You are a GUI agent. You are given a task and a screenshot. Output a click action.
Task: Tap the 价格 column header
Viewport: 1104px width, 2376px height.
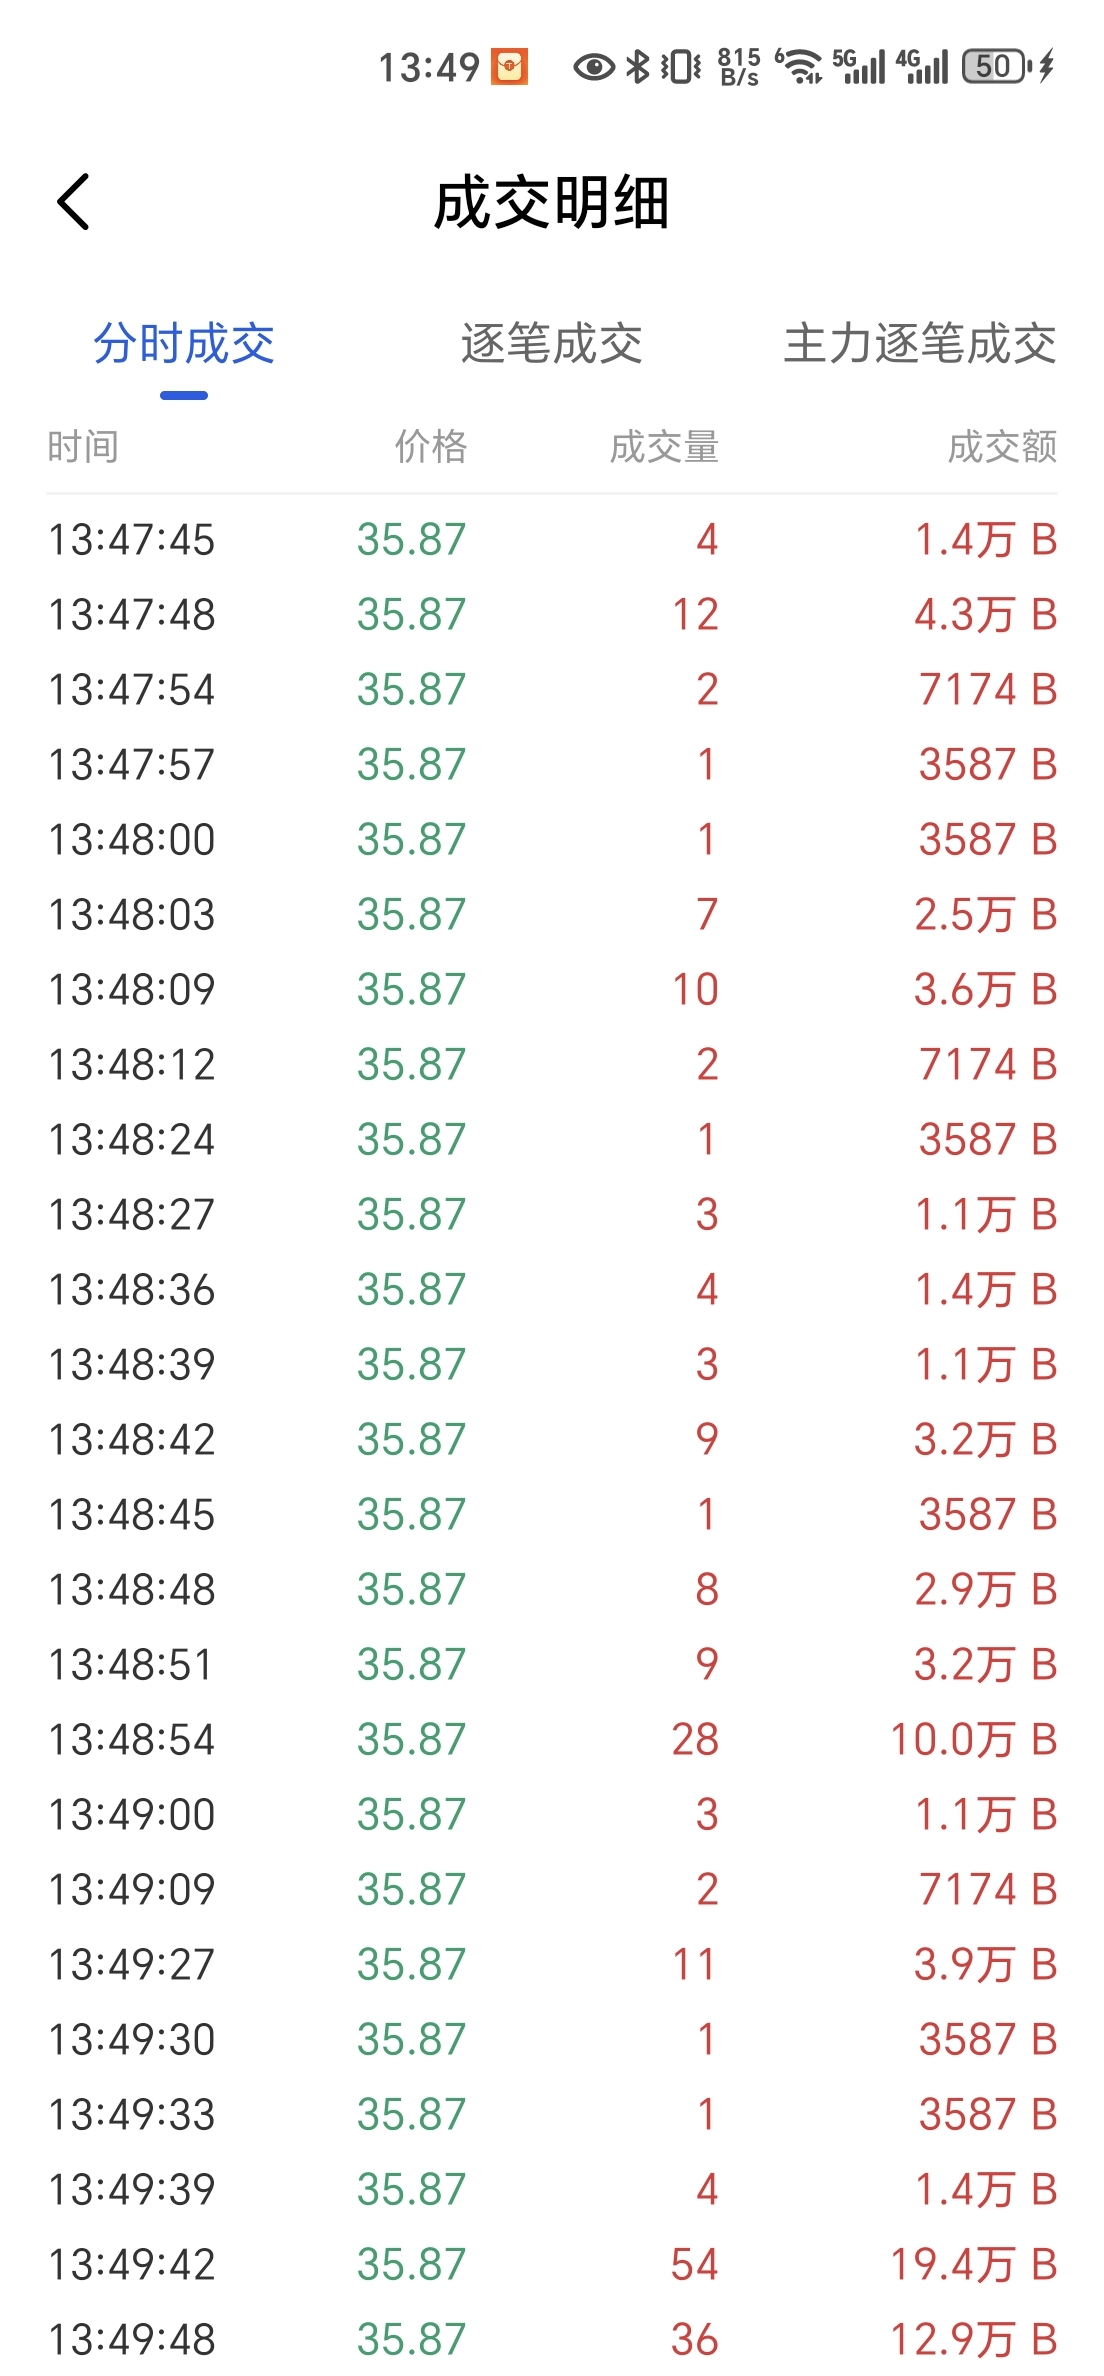point(431,446)
